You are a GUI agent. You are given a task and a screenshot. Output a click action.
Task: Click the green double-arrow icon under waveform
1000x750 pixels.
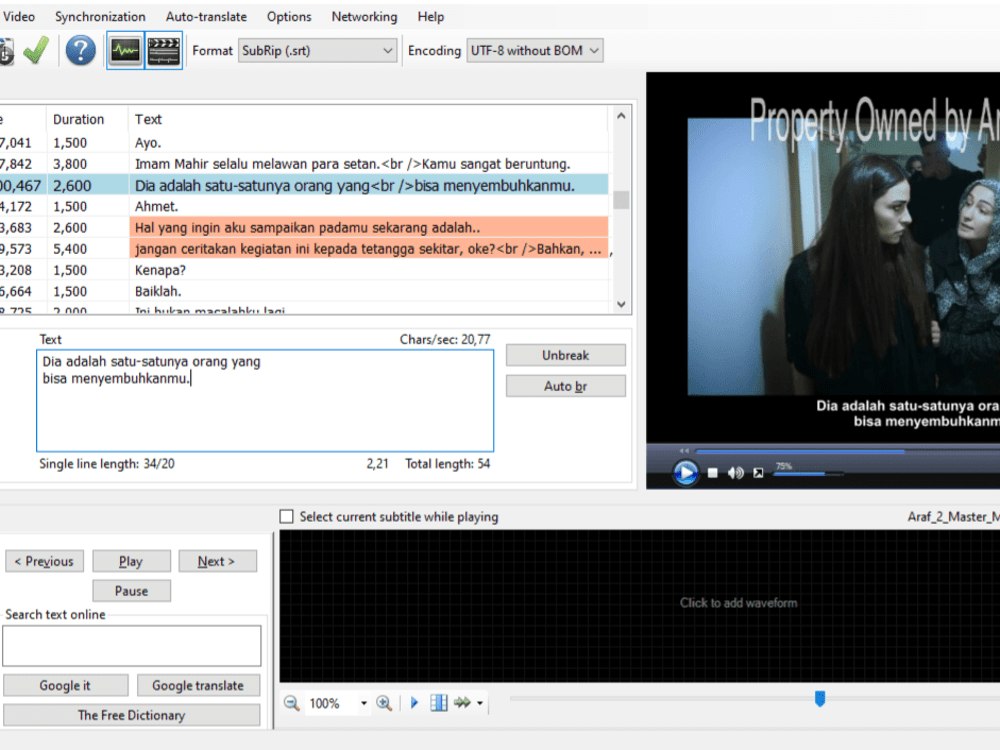tap(462, 703)
